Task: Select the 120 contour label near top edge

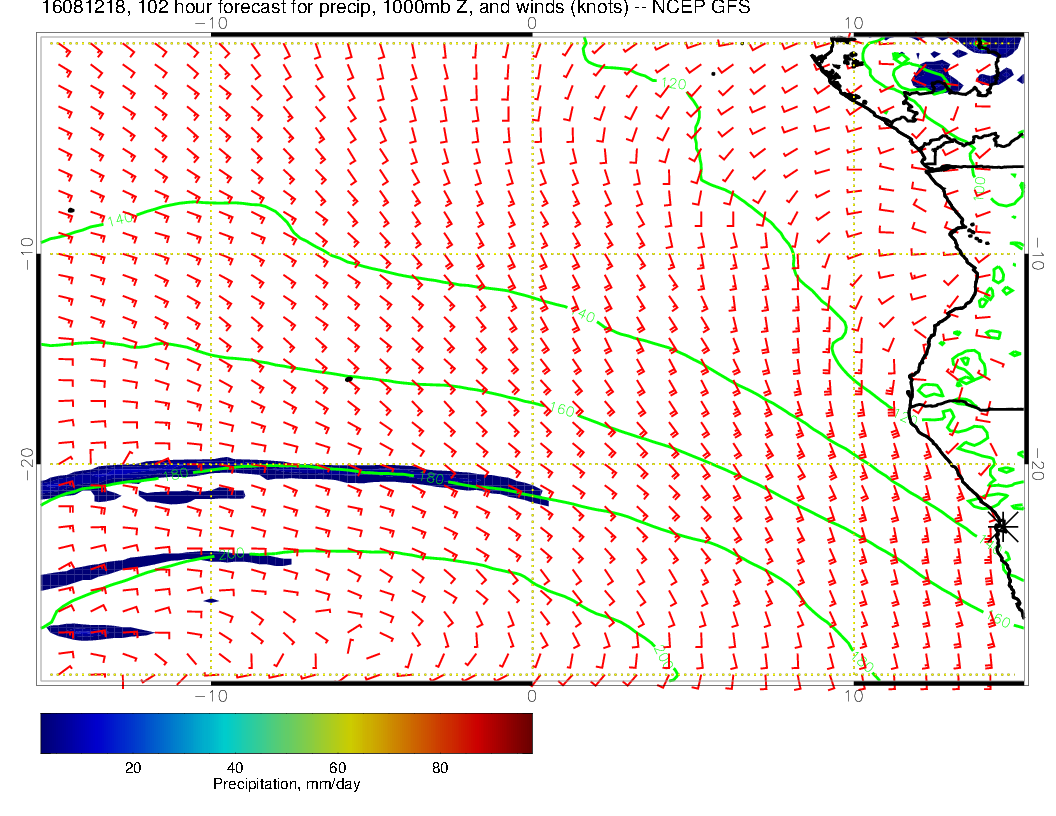Action: (674, 84)
